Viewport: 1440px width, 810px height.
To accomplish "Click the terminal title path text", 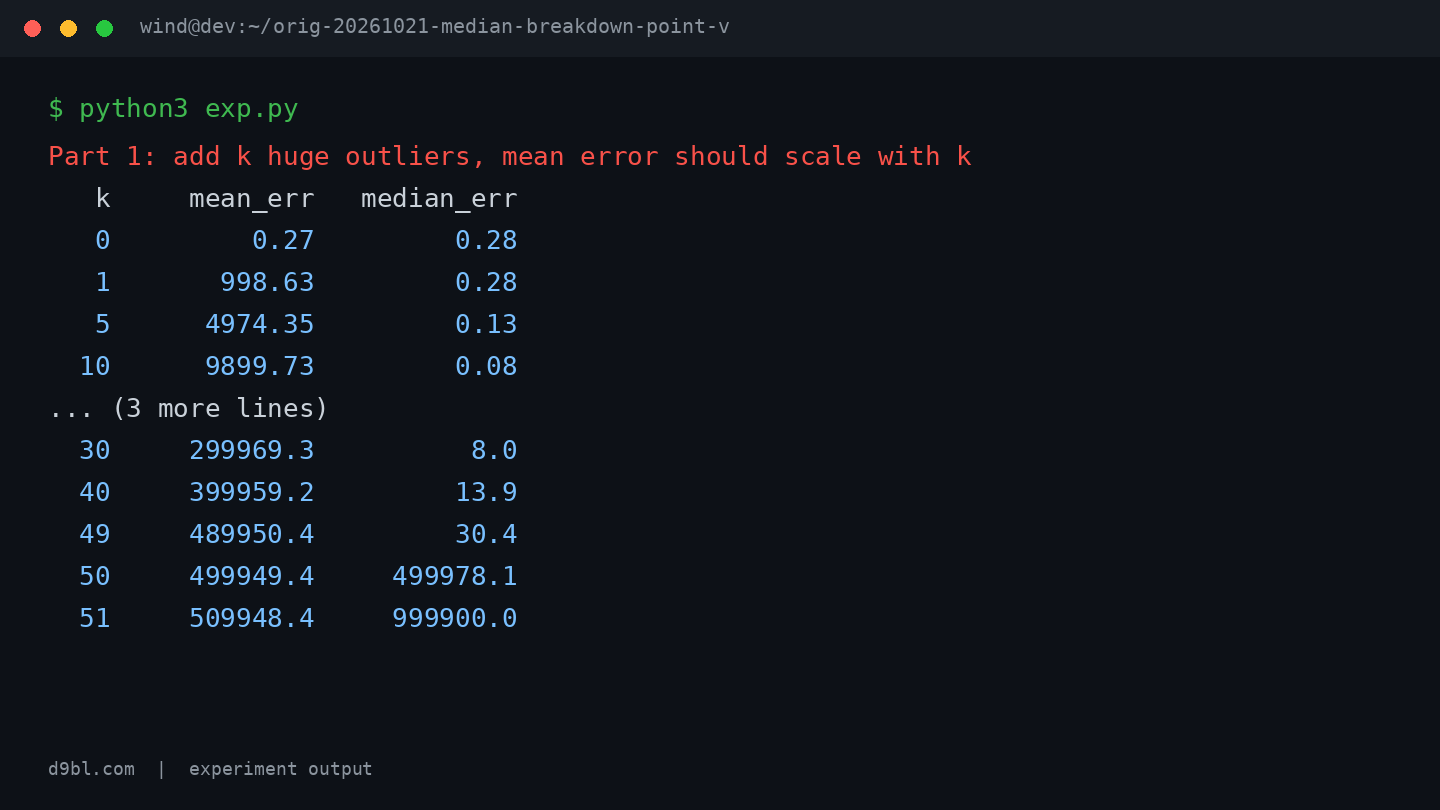I will click(x=434, y=27).
